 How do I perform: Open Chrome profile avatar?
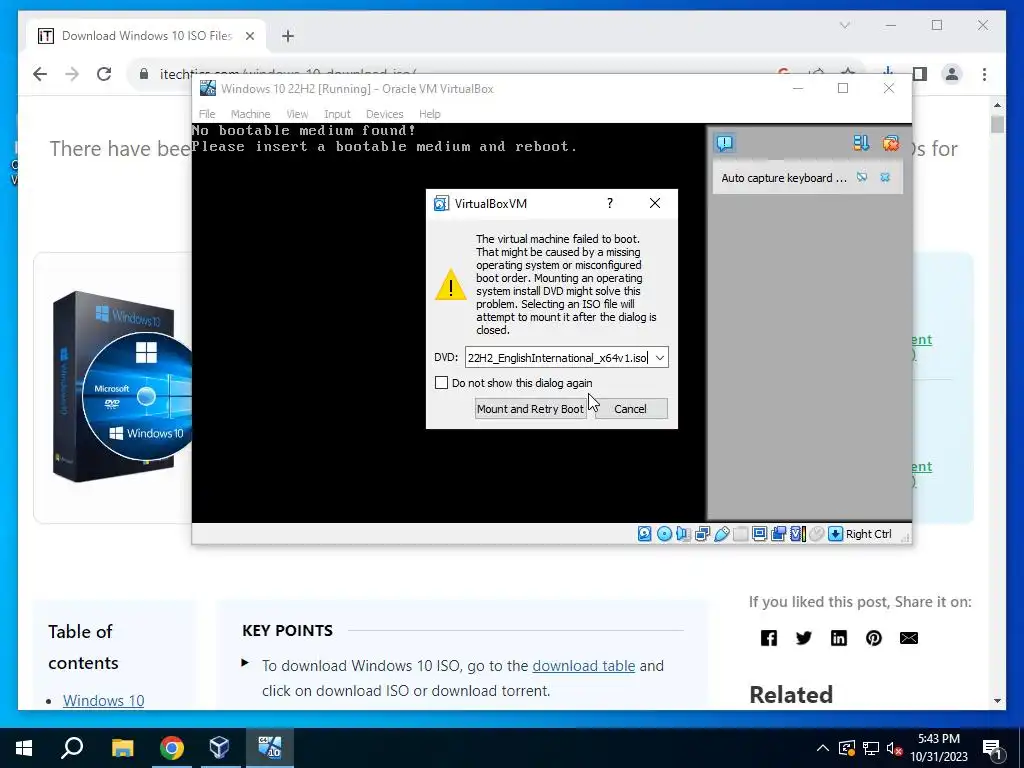952,74
